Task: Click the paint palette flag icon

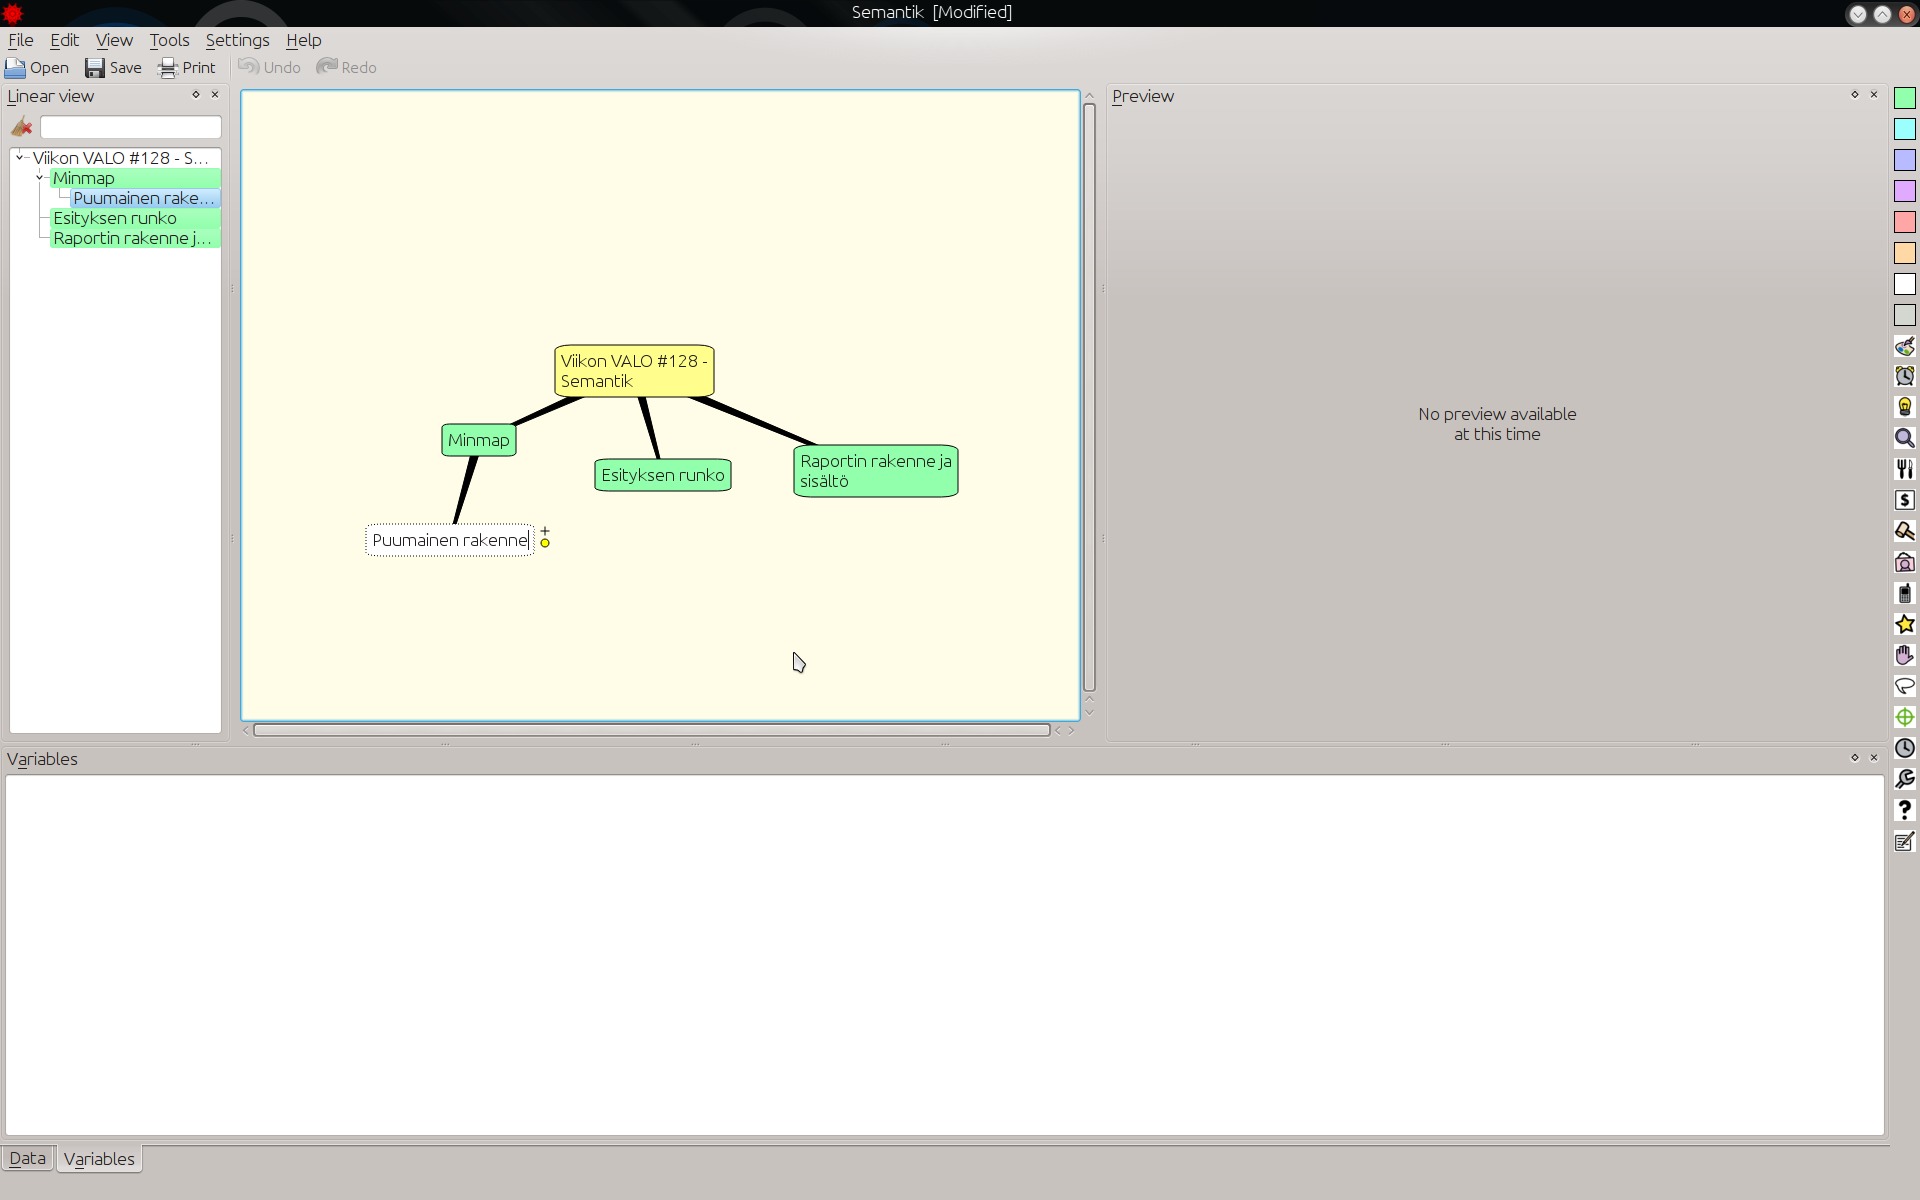Action: click(x=1905, y=346)
